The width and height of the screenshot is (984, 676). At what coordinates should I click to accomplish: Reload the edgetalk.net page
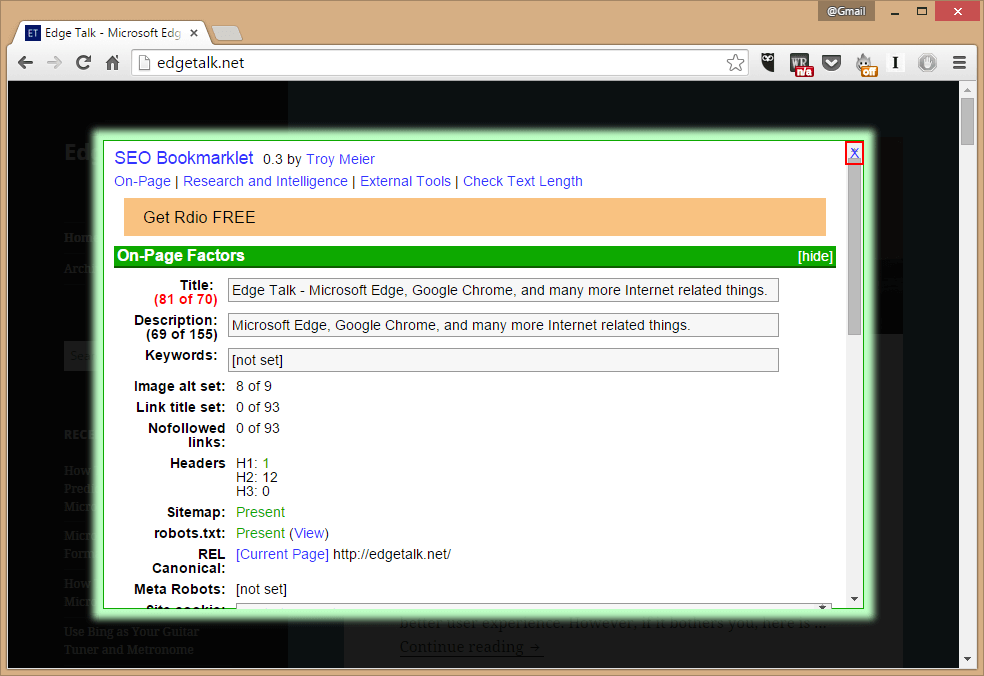coord(83,63)
